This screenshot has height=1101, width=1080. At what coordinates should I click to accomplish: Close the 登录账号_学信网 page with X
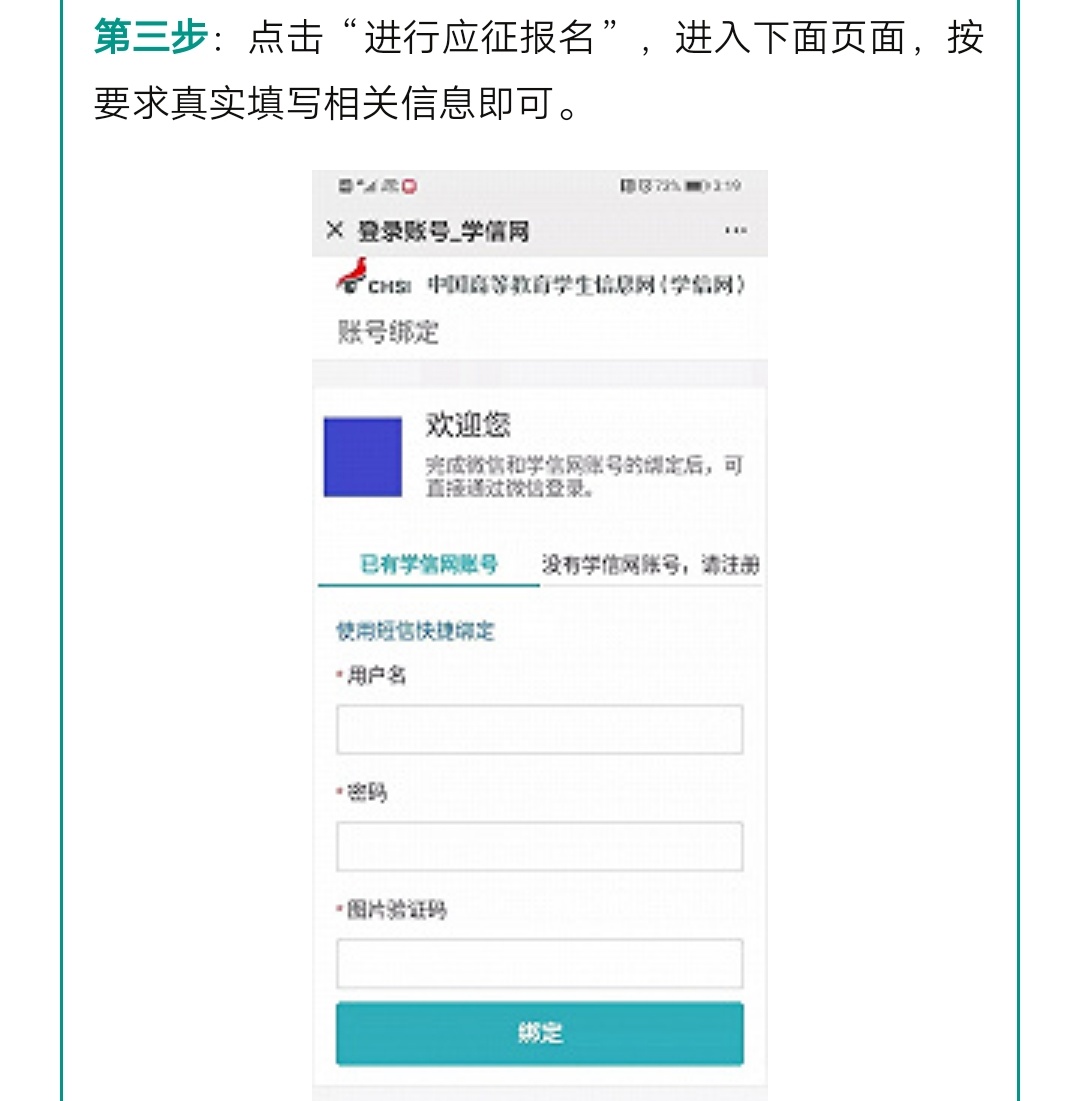click(x=335, y=231)
